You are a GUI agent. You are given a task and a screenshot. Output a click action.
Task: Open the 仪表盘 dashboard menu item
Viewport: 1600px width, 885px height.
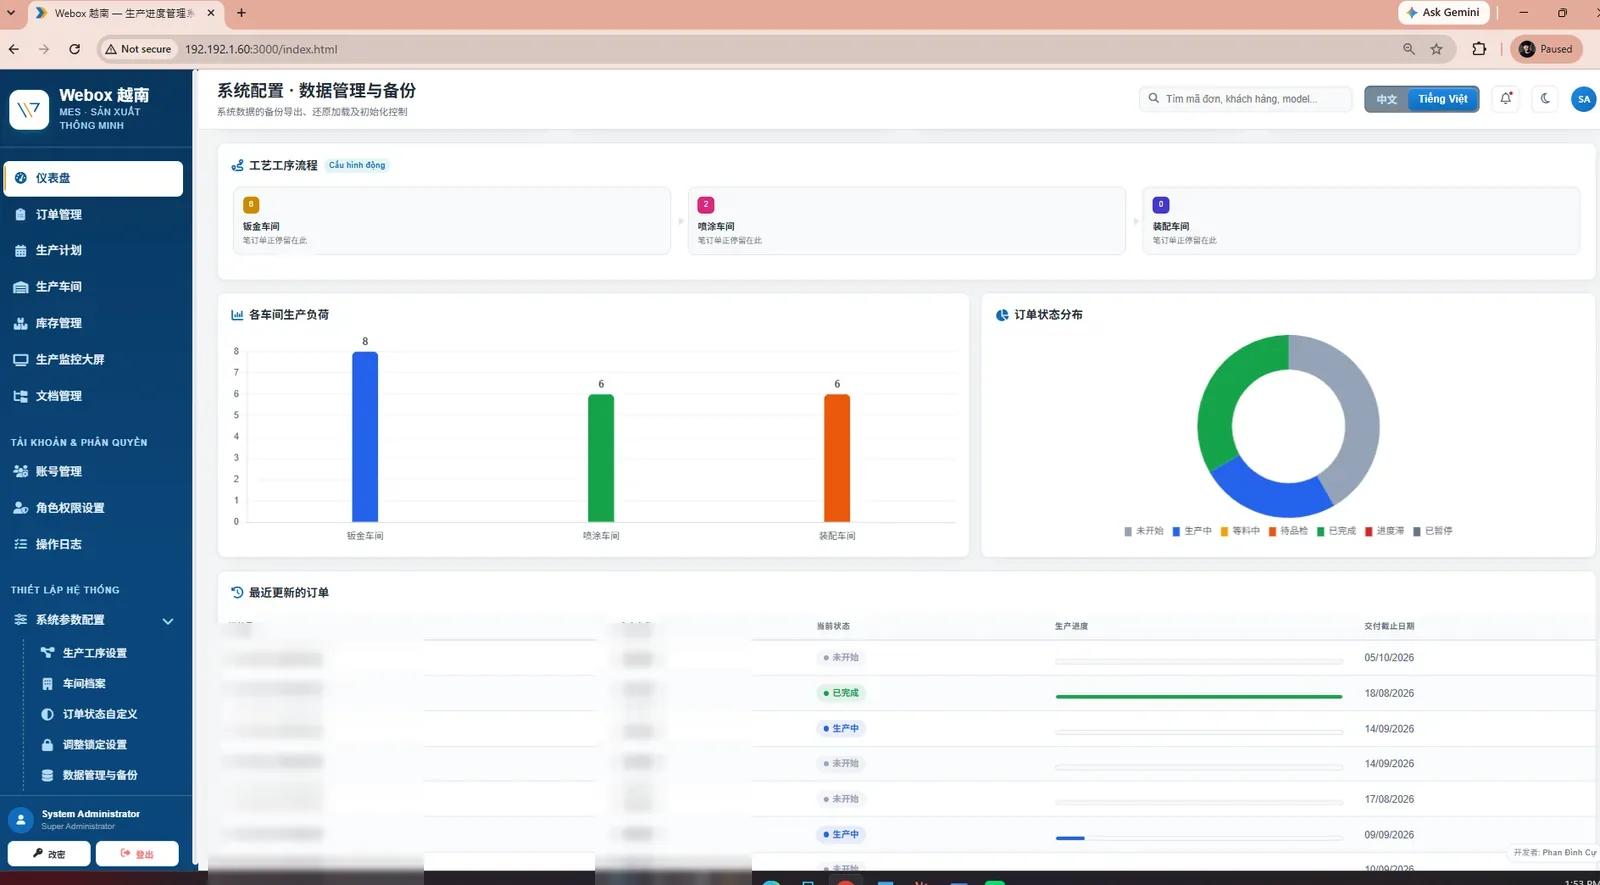(93, 178)
